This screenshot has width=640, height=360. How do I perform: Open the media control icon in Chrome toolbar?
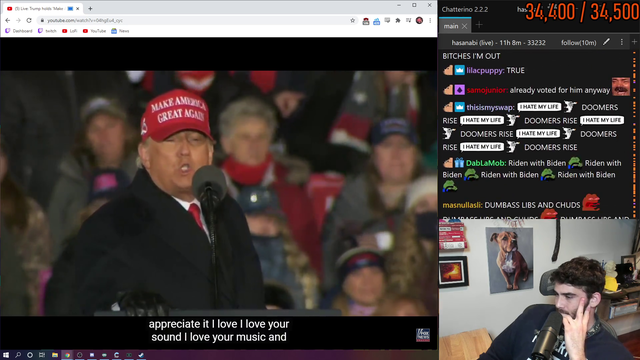point(409,20)
